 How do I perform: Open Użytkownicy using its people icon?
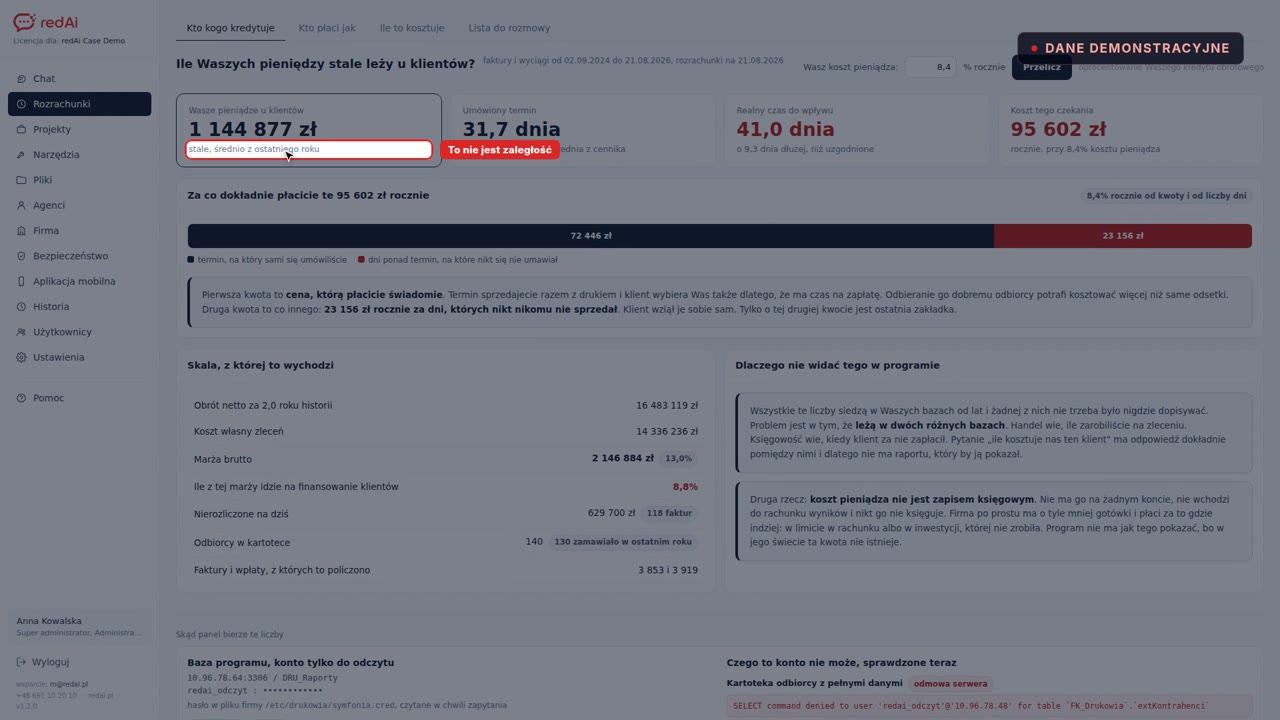22,332
